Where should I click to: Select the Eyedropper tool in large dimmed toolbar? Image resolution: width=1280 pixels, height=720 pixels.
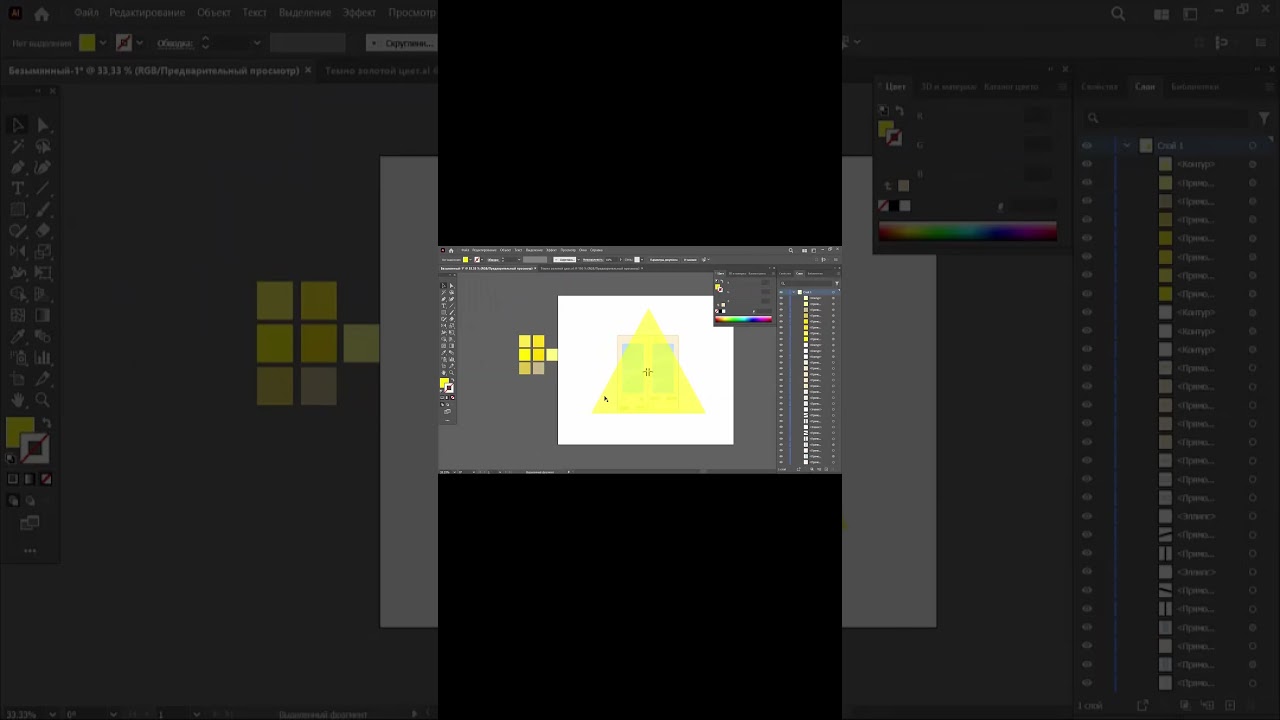pos(18,336)
